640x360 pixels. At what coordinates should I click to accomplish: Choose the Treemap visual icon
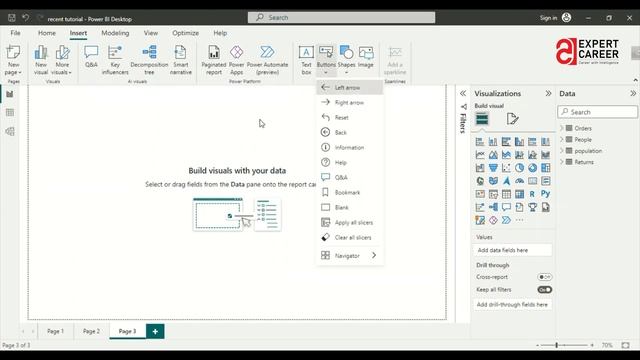[545, 168]
